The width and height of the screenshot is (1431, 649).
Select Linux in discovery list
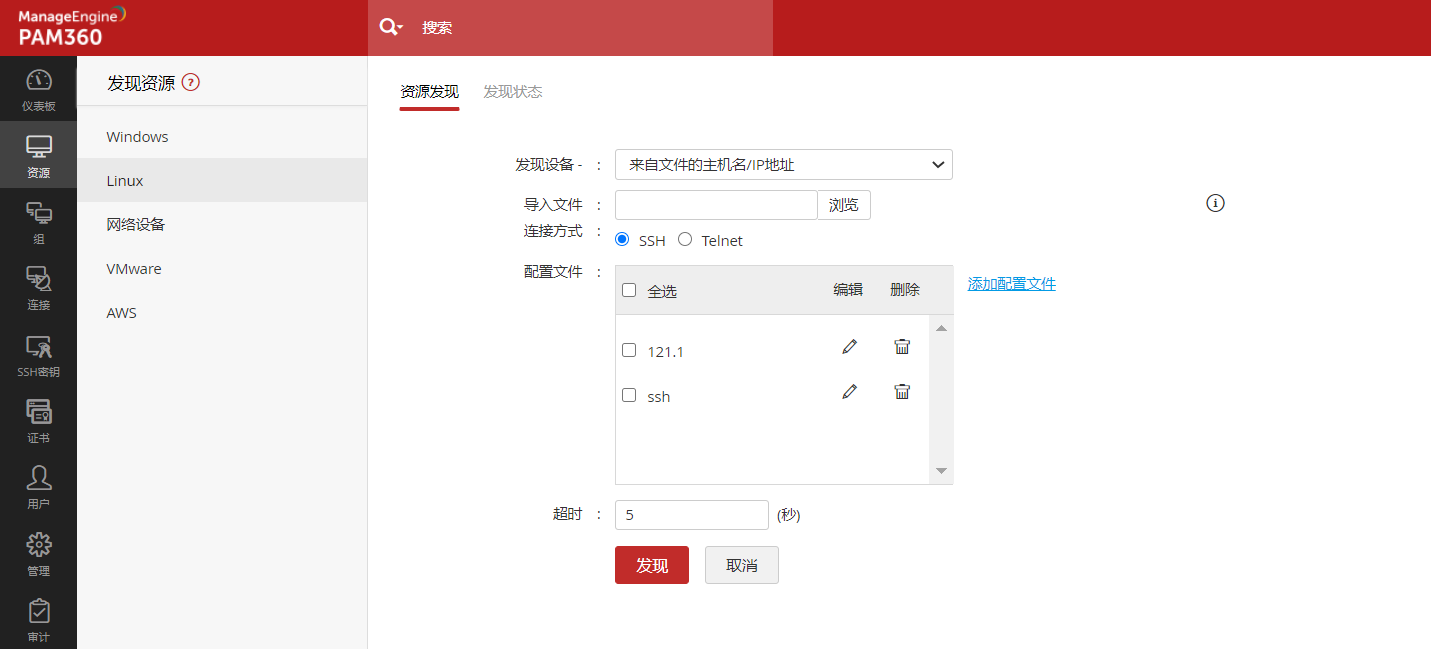[x=222, y=180]
